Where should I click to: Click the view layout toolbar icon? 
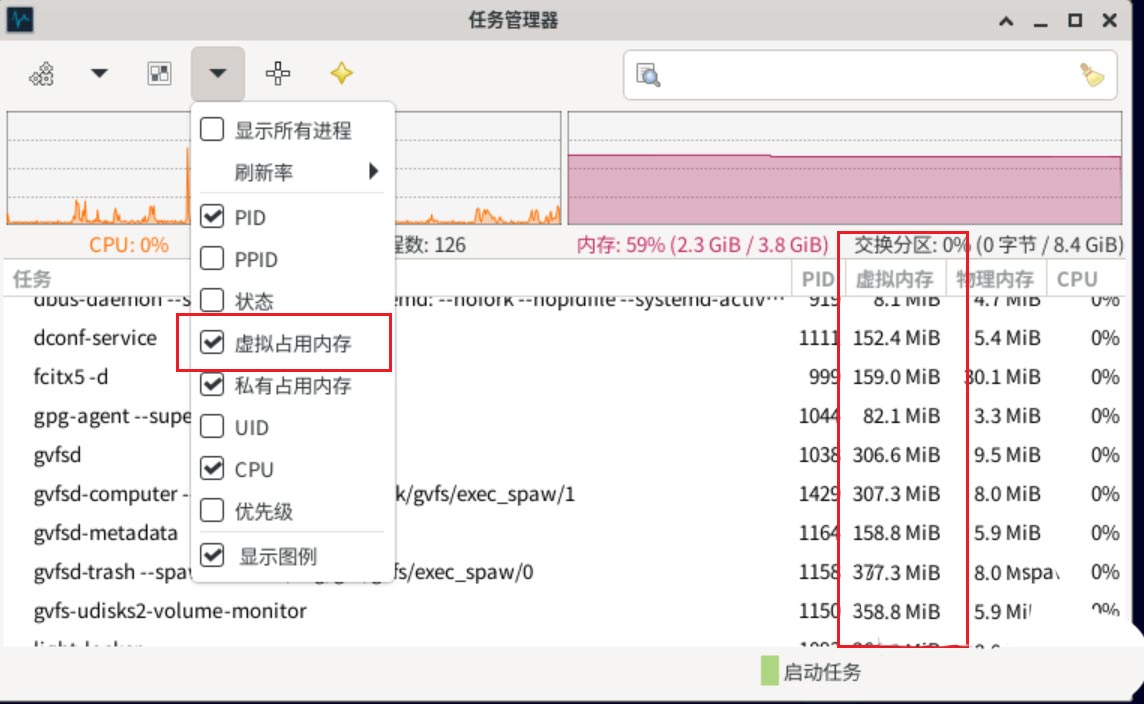pos(159,73)
